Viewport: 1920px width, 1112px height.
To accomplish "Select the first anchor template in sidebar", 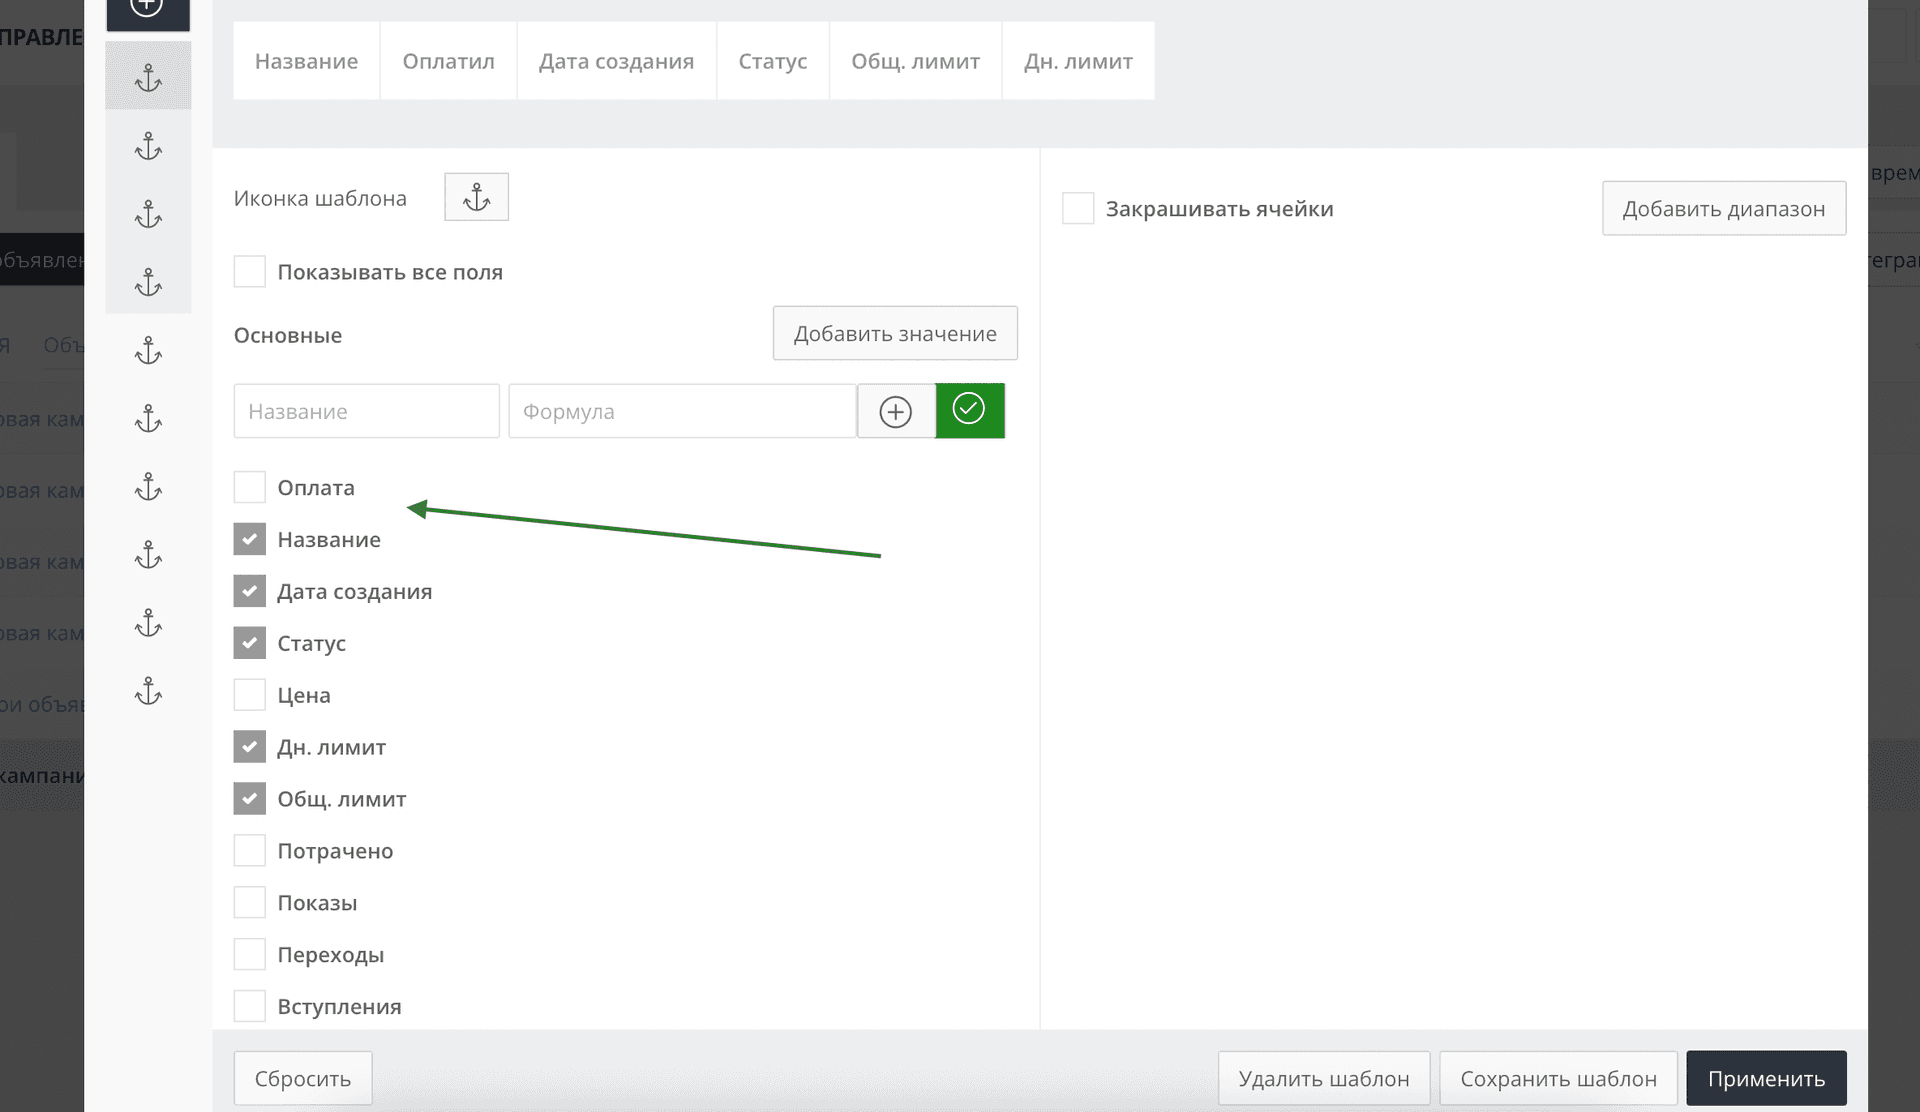I will click(x=148, y=77).
